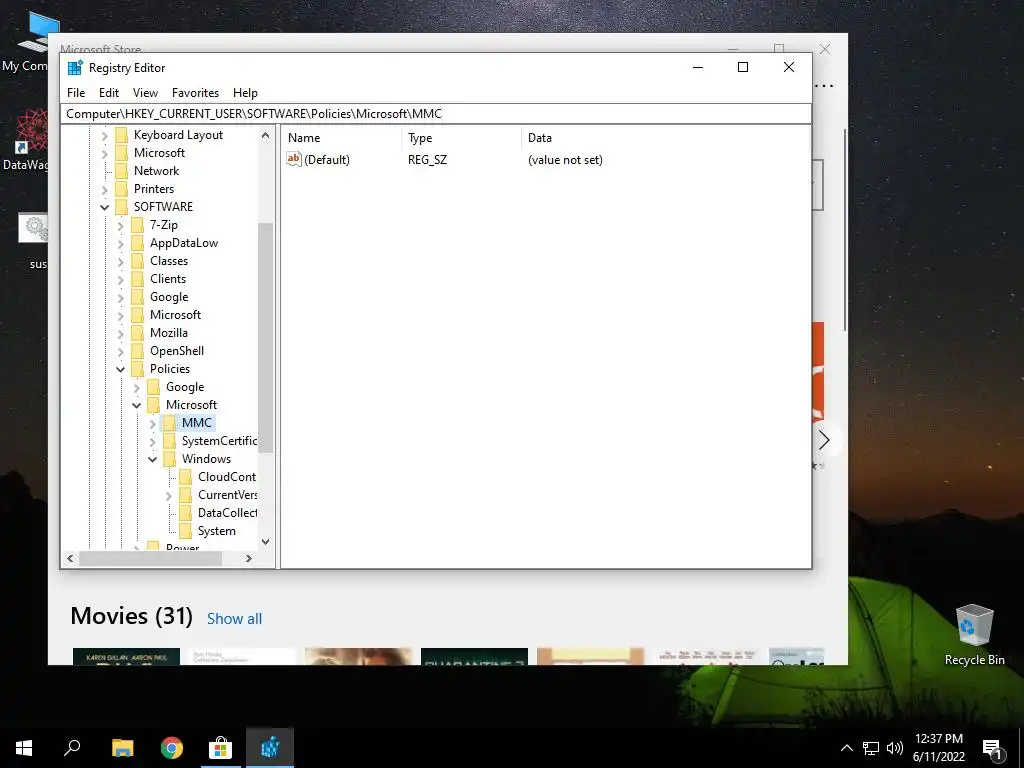Select the OpenShell folder icon
This screenshot has height=768, width=1024.
coord(137,351)
